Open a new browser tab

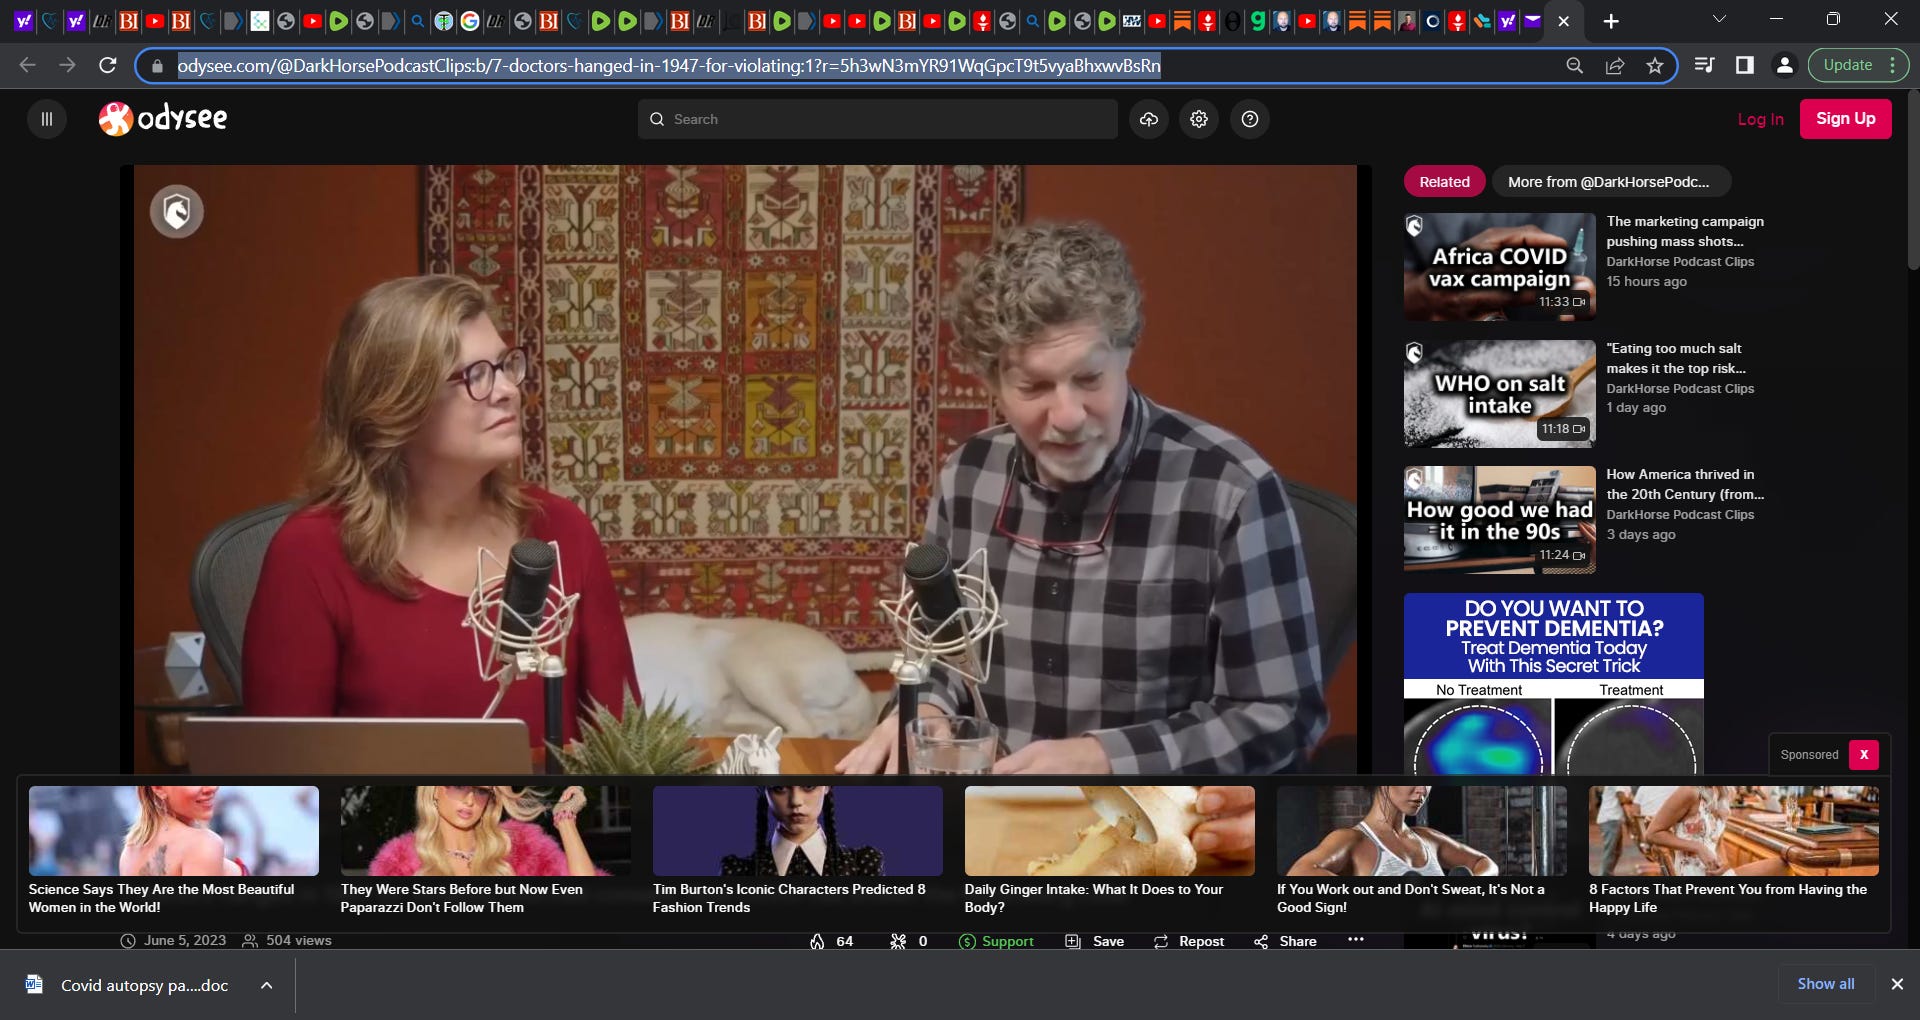pyautogui.click(x=1611, y=21)
